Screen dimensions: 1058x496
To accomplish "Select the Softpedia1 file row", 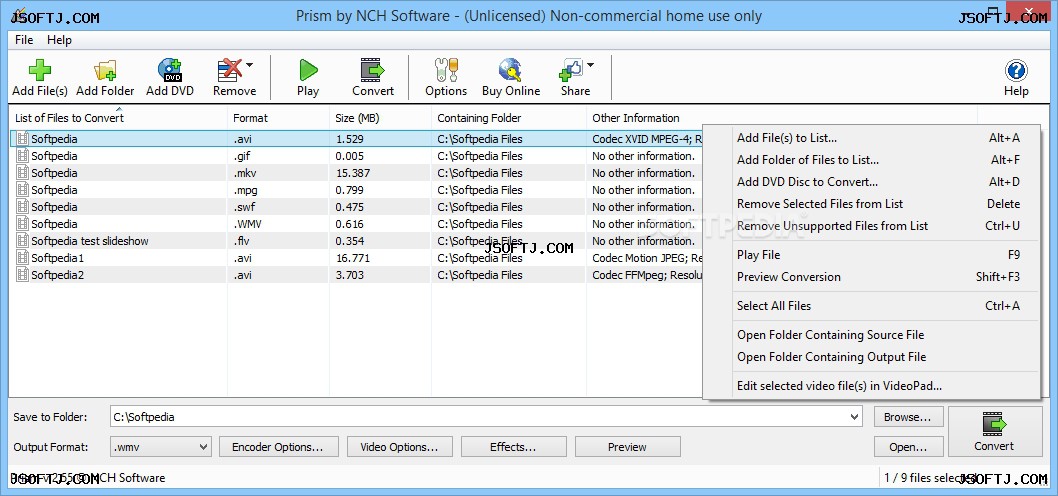I will coord(356,258).
